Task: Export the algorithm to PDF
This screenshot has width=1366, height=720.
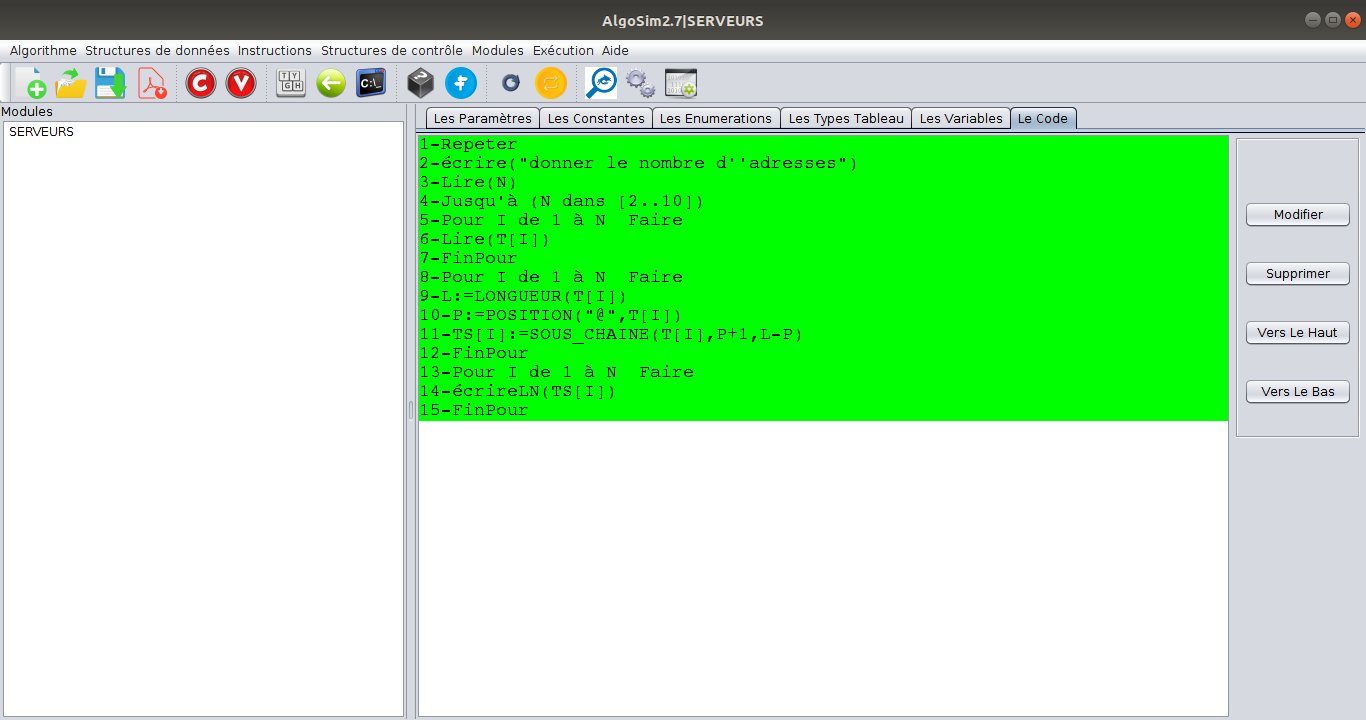Action: point(152,83)
